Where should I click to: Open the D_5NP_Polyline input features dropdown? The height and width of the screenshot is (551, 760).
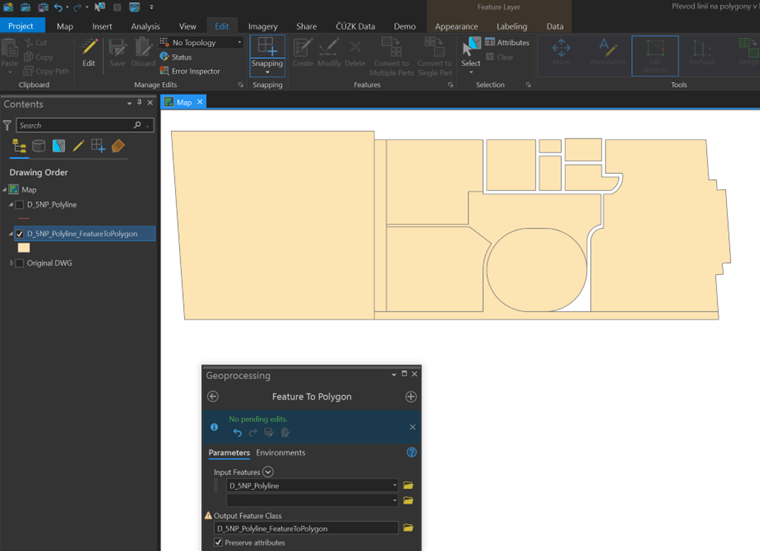tap(396, 485)
